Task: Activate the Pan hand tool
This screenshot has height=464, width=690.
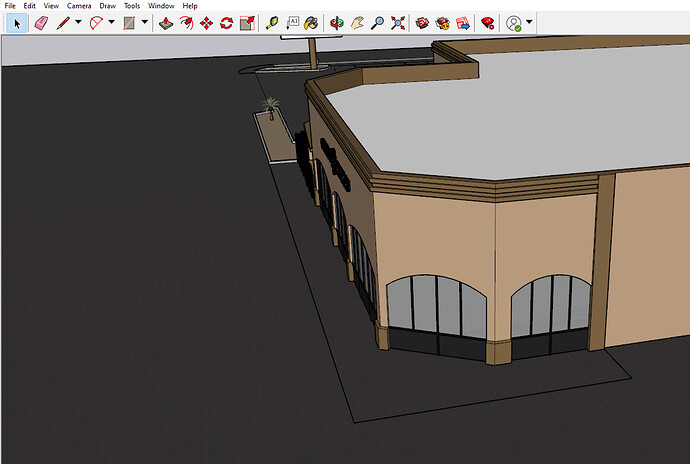Action: click(357, 23)
